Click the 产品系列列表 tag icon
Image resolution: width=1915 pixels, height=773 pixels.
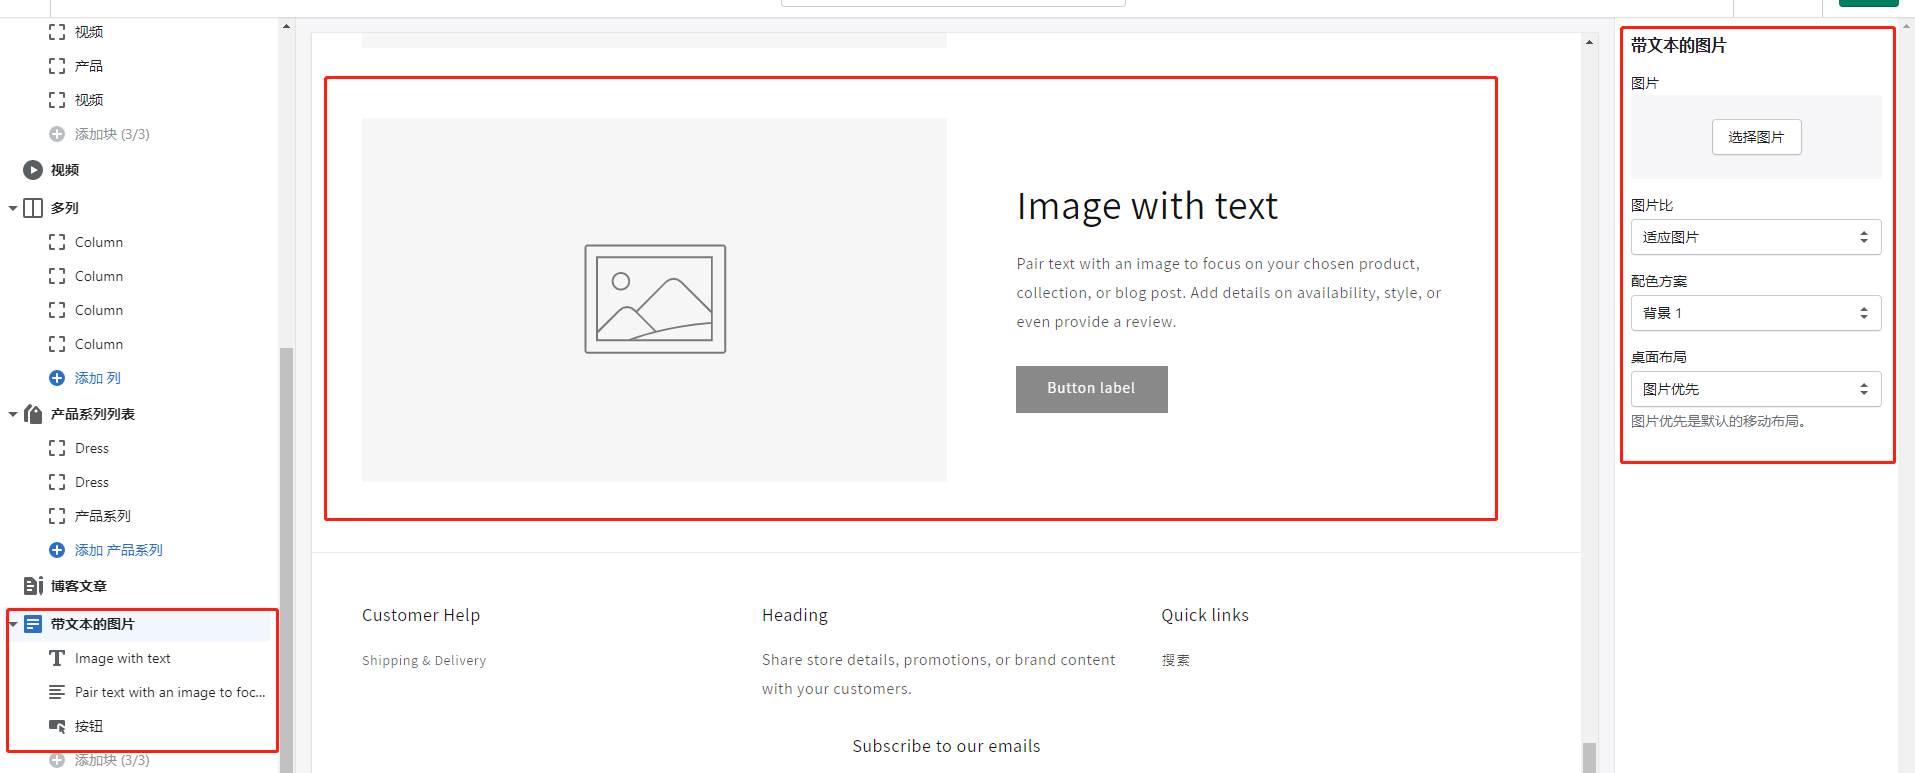(x=33, y=414)
